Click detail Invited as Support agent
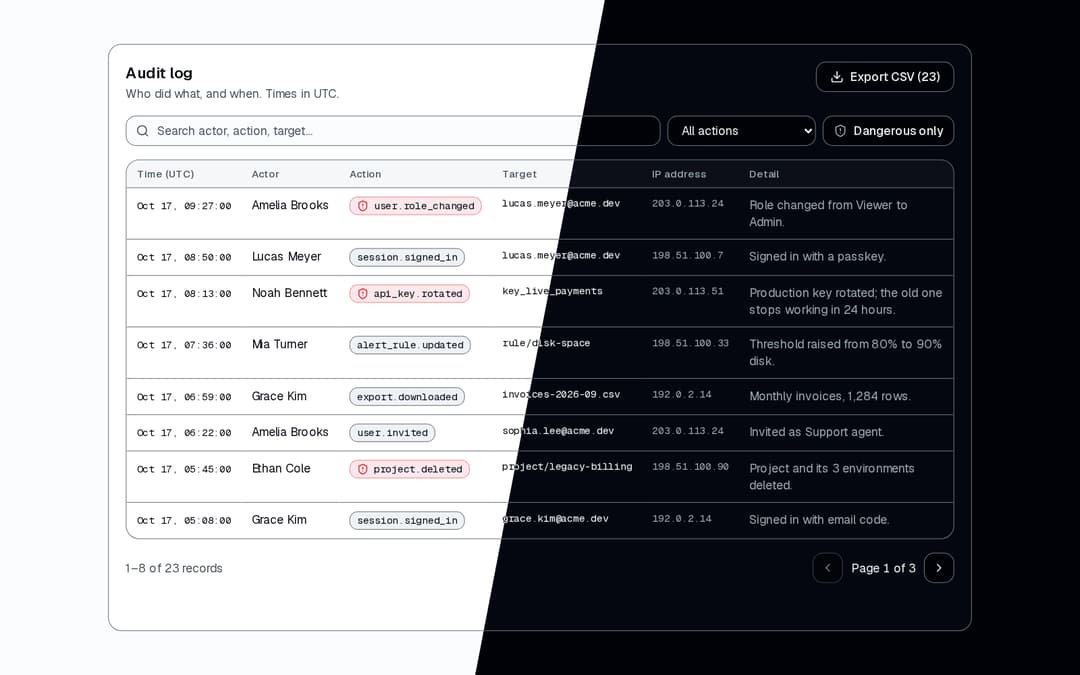The height and width of the screenshot is (675, 1080). [816, 432]
